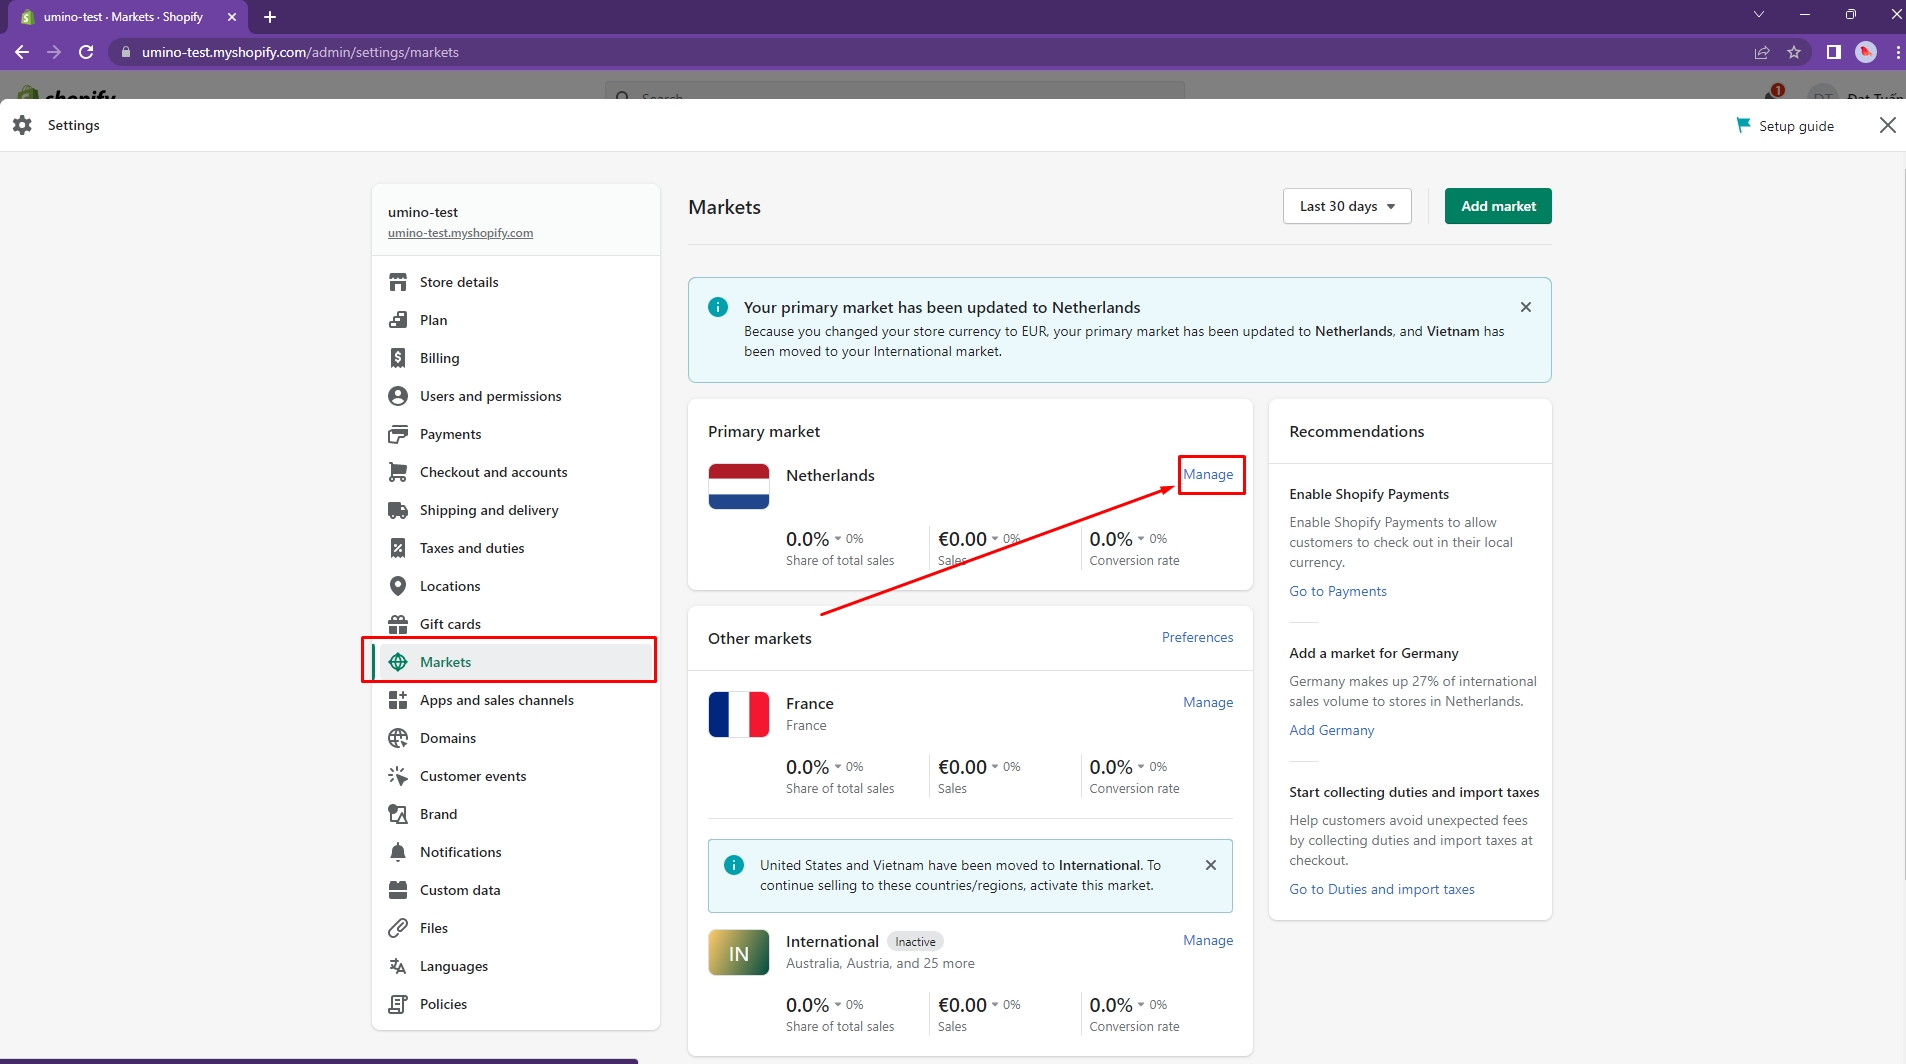
Task: Manage the Netherlands primary market
Action: (x=1208, y=474)
